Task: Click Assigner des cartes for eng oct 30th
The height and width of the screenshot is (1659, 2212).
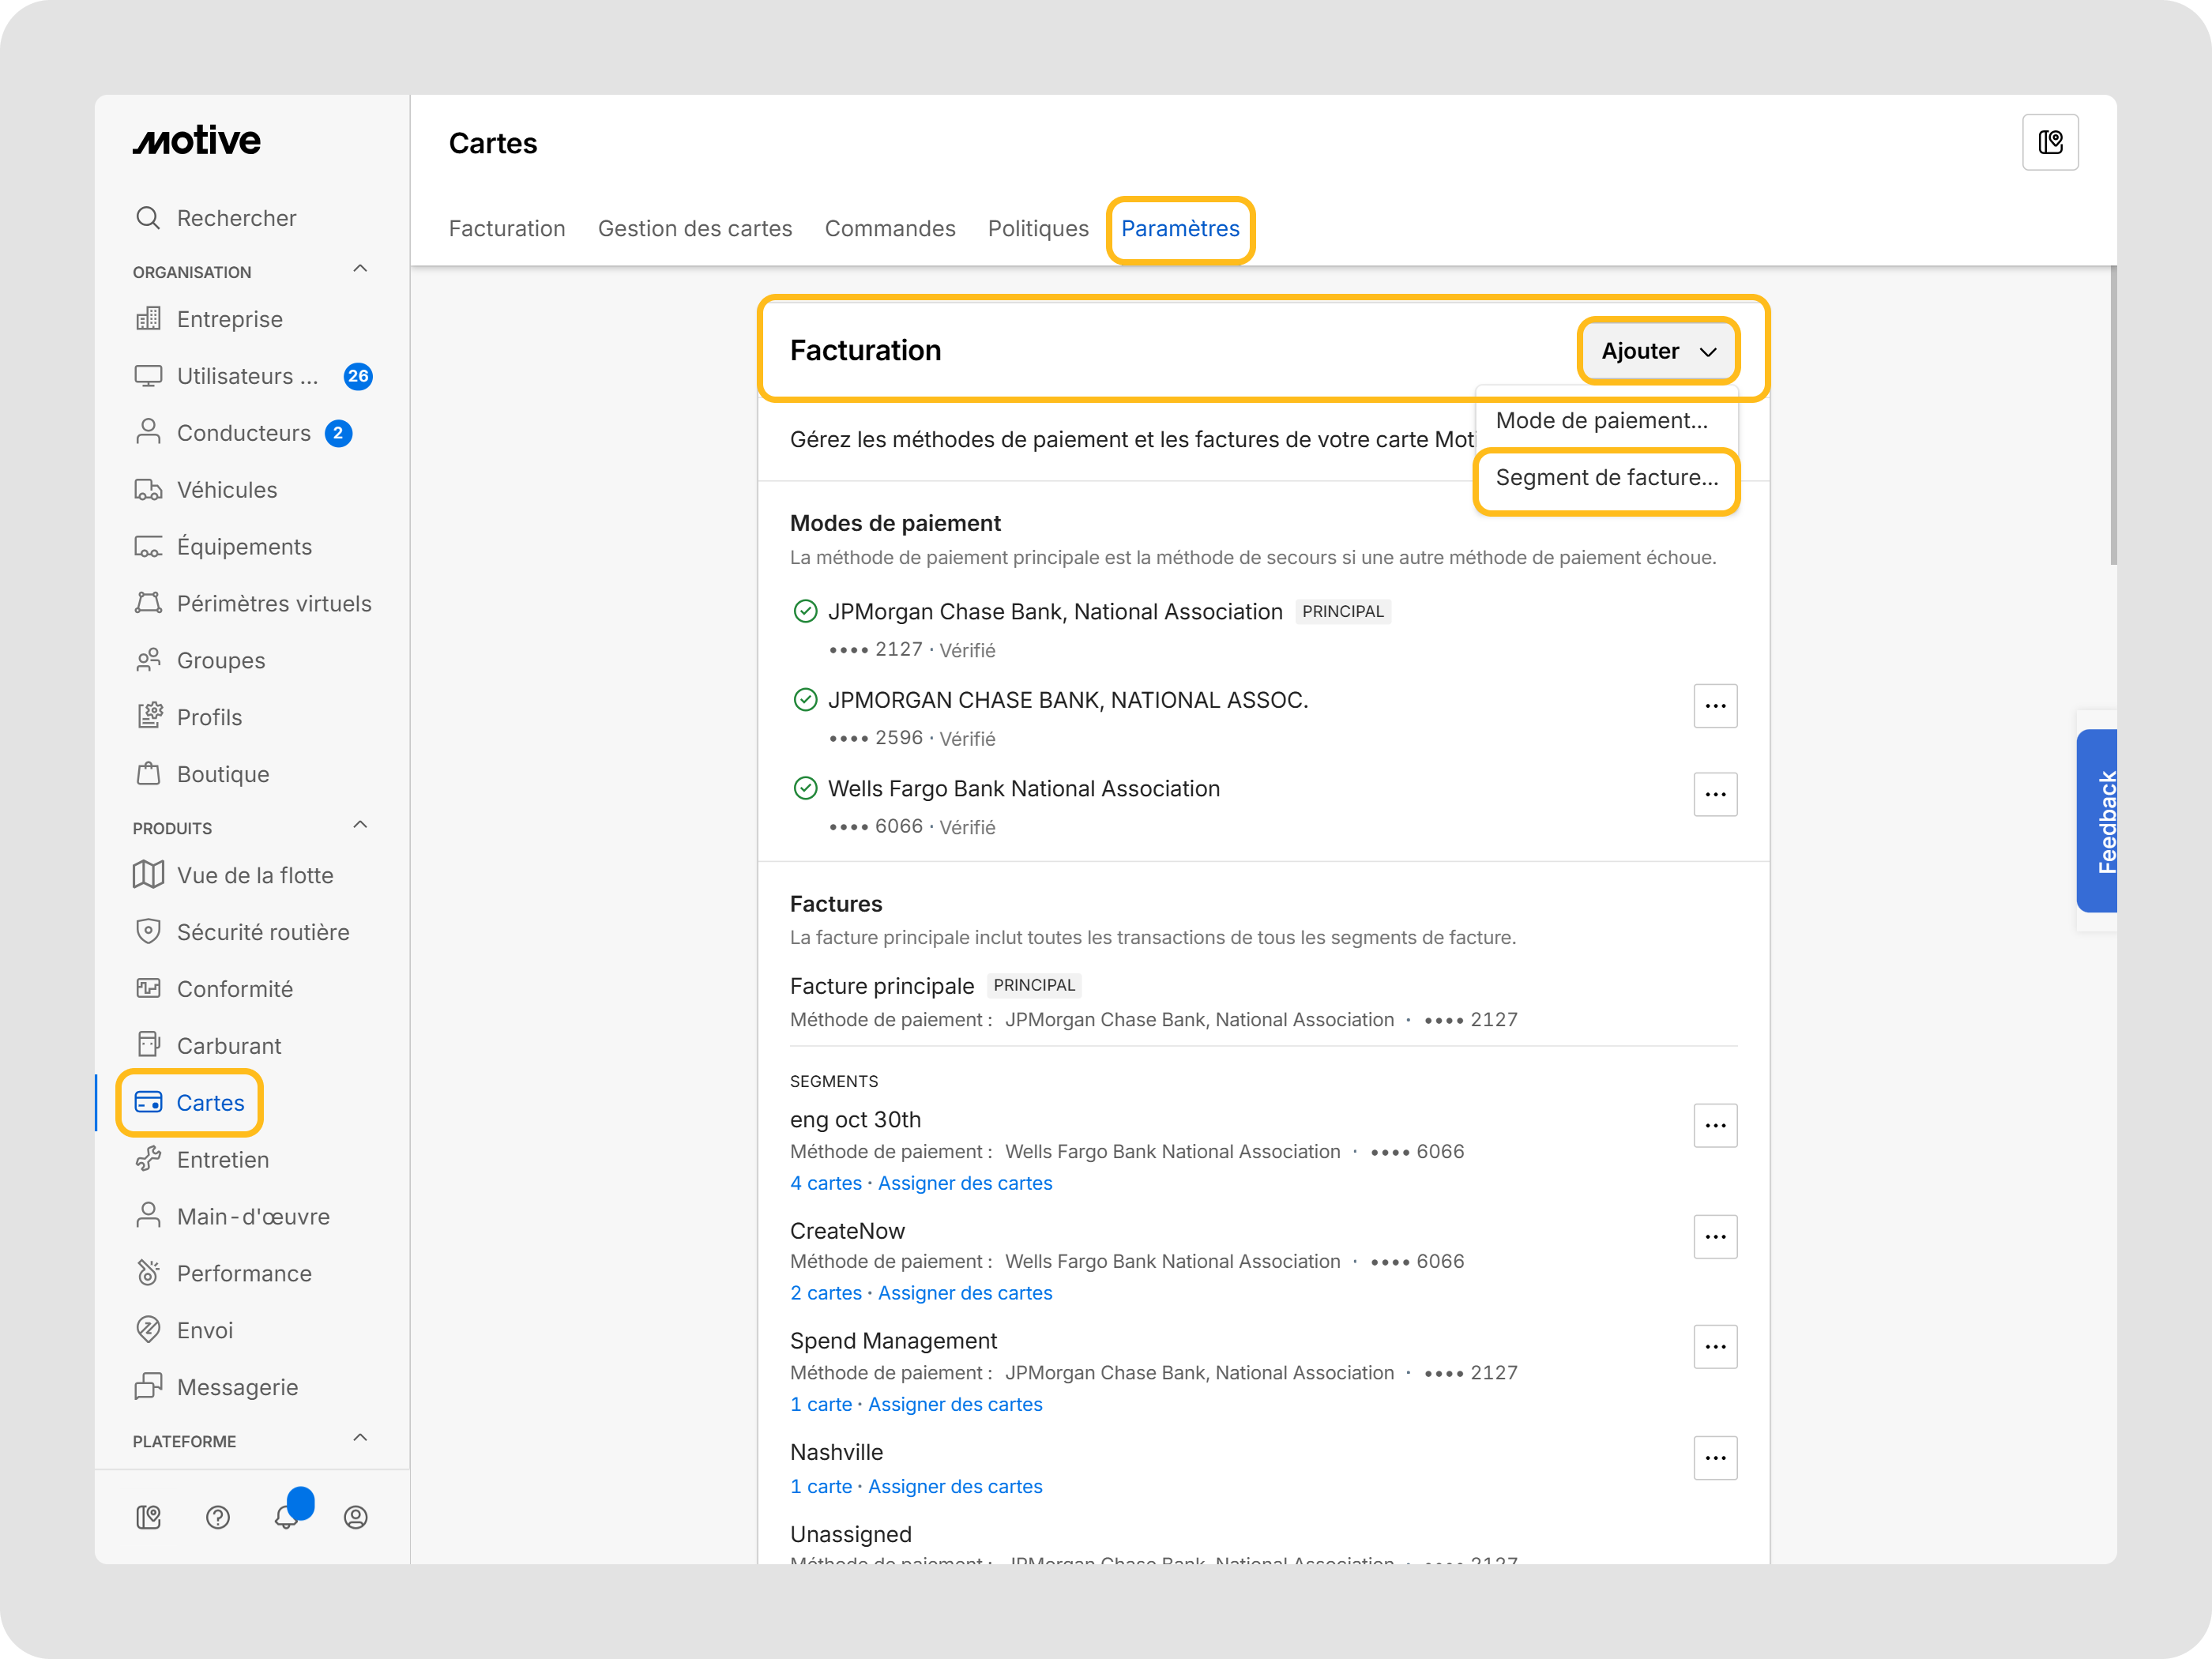Action: [965, 1183]
